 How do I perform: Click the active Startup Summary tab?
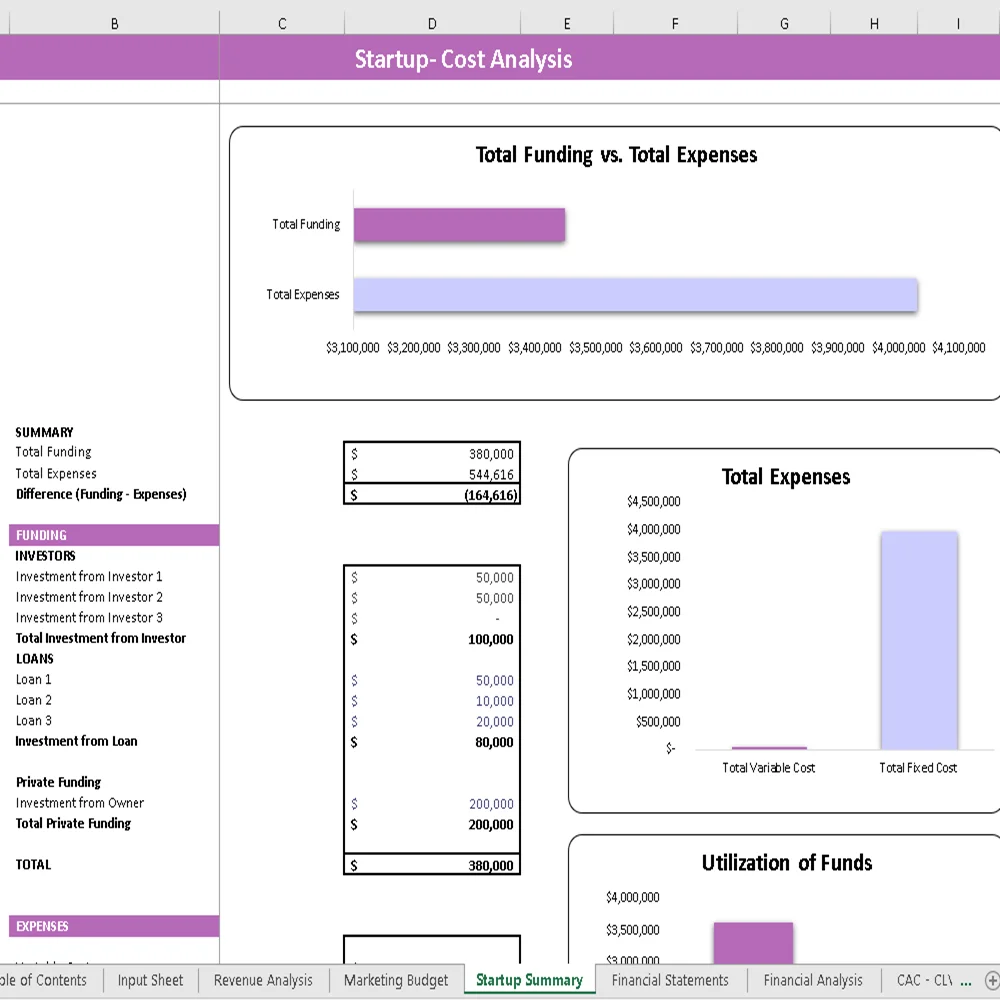click(x=529, y=981)
